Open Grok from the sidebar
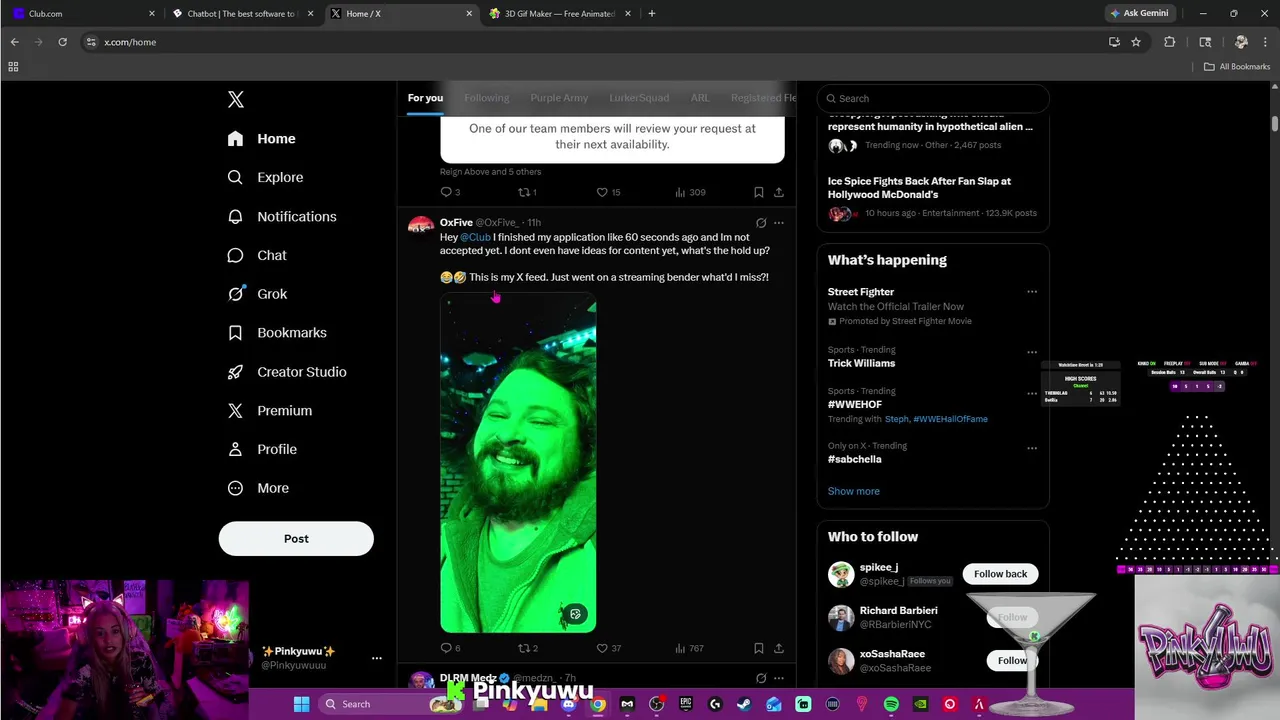 pyautogui.click(x=257, y=294)
